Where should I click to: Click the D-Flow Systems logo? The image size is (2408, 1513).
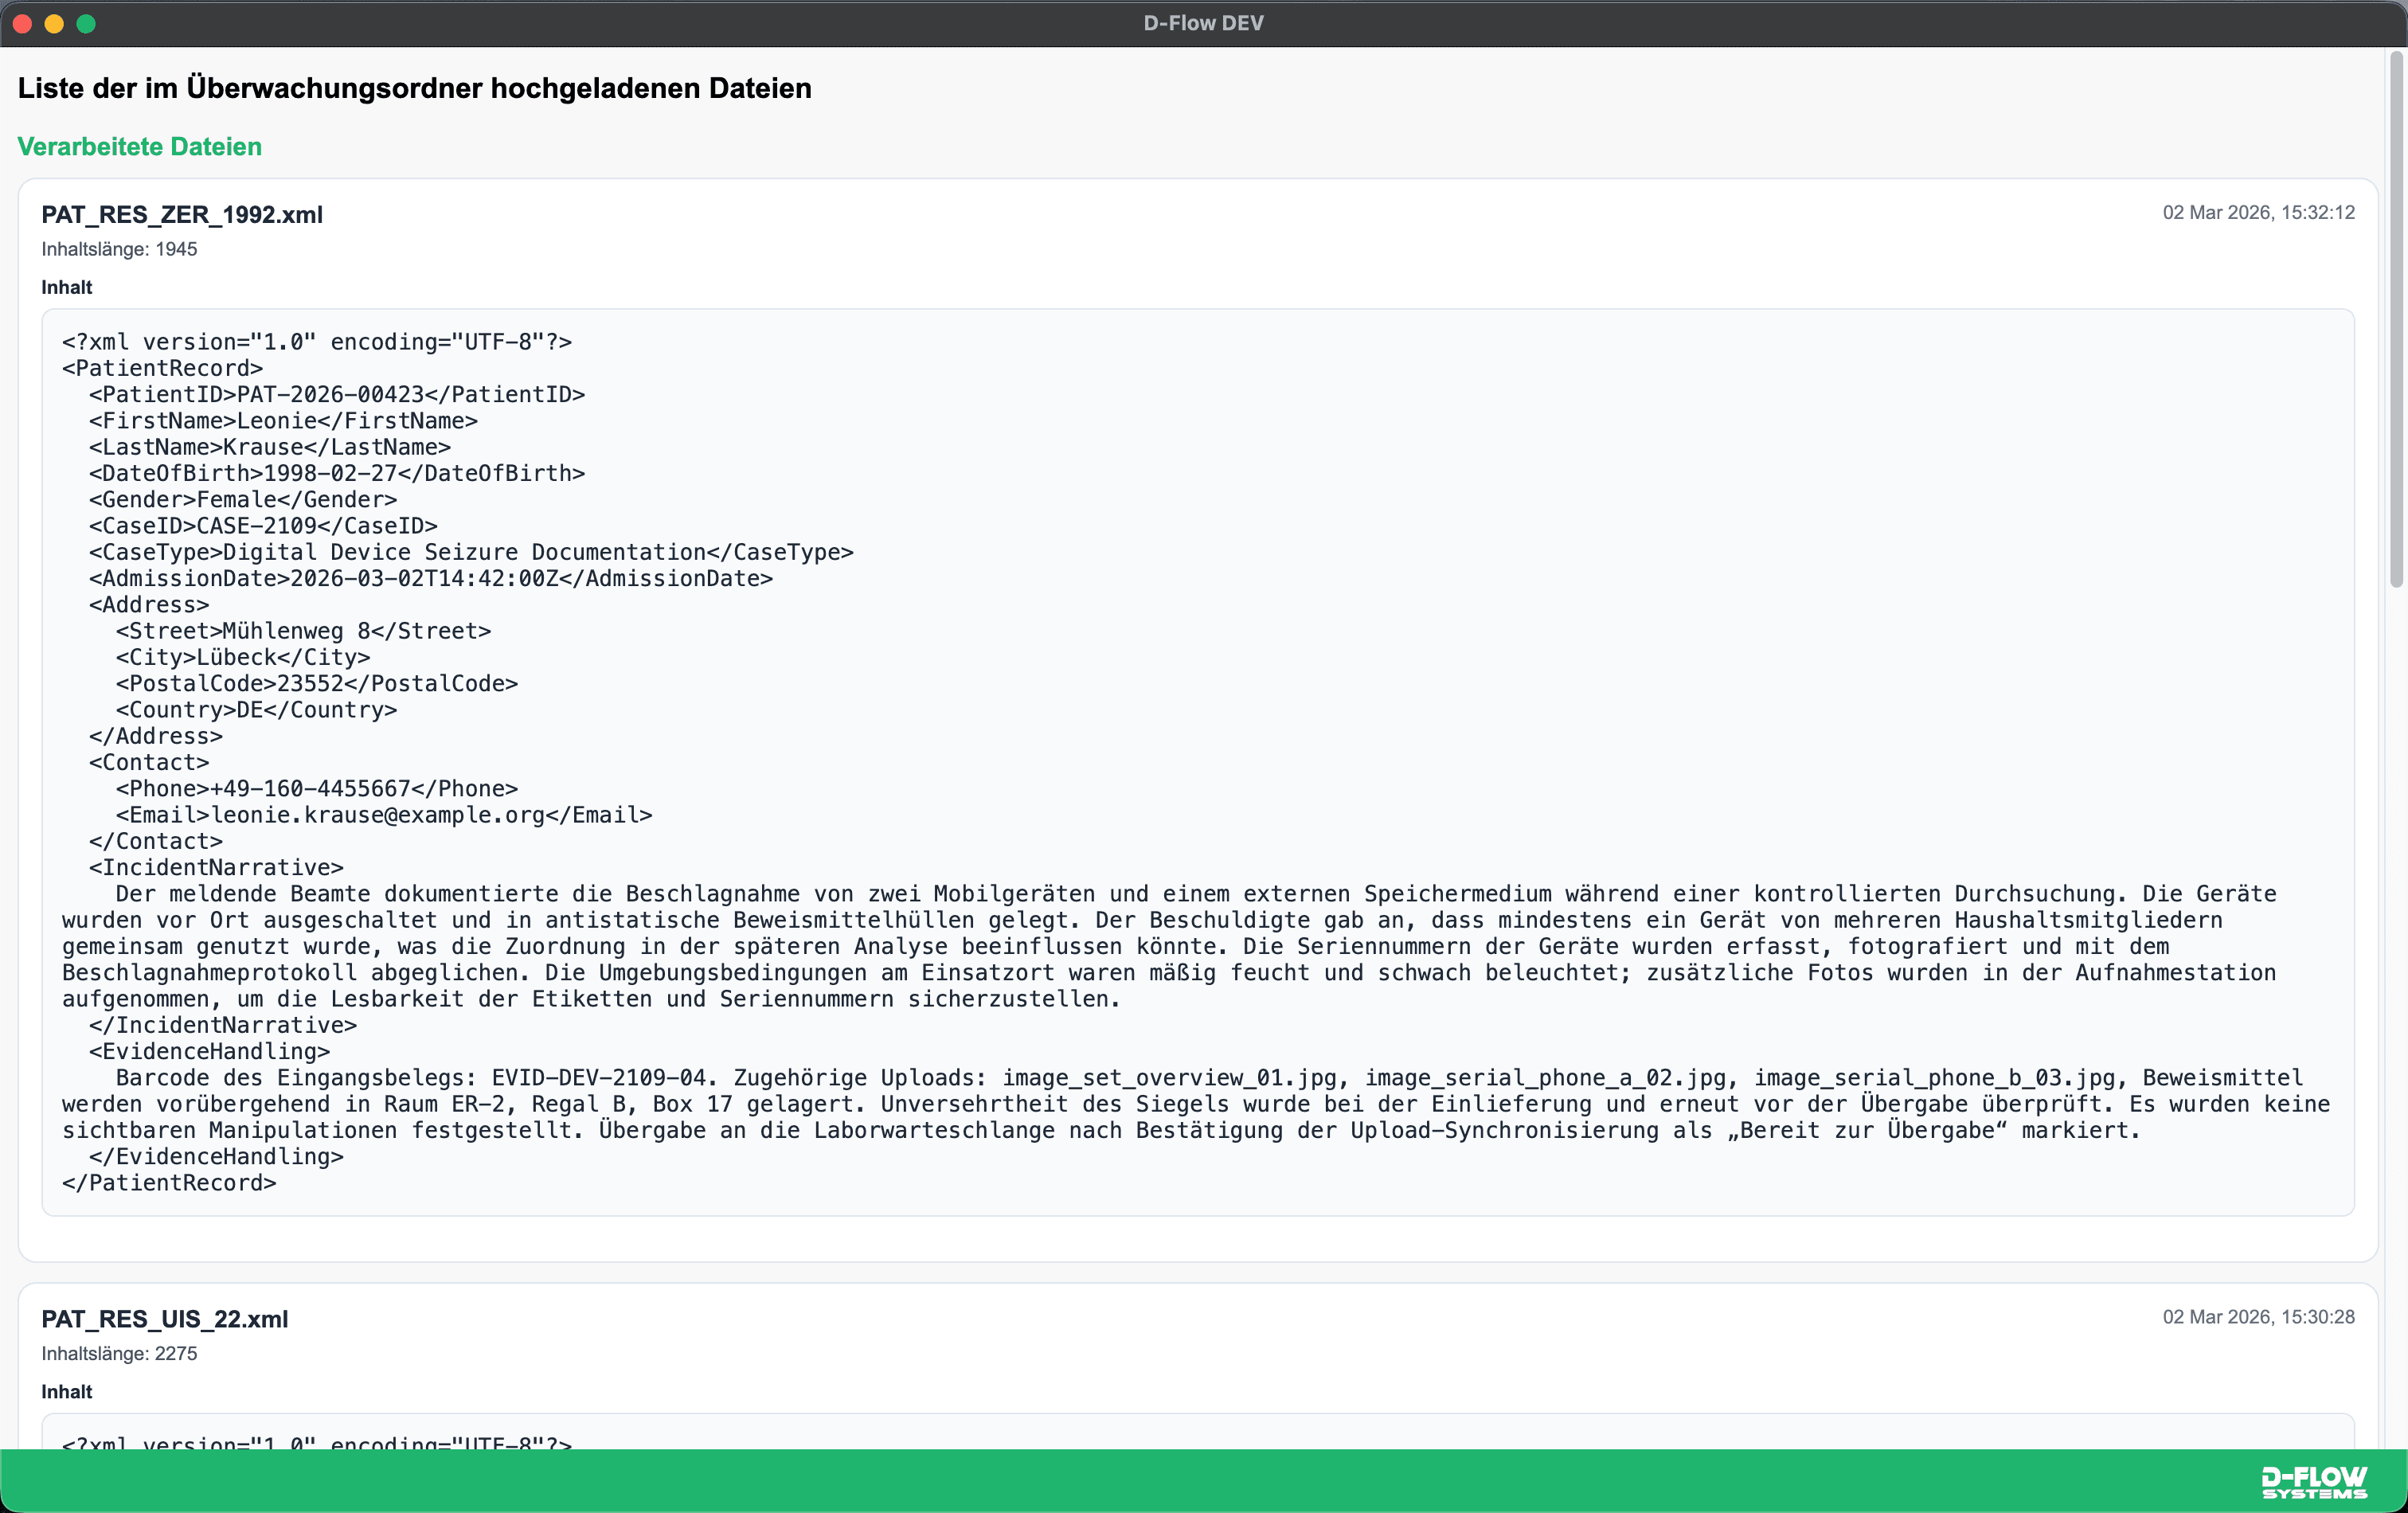2314,1482
